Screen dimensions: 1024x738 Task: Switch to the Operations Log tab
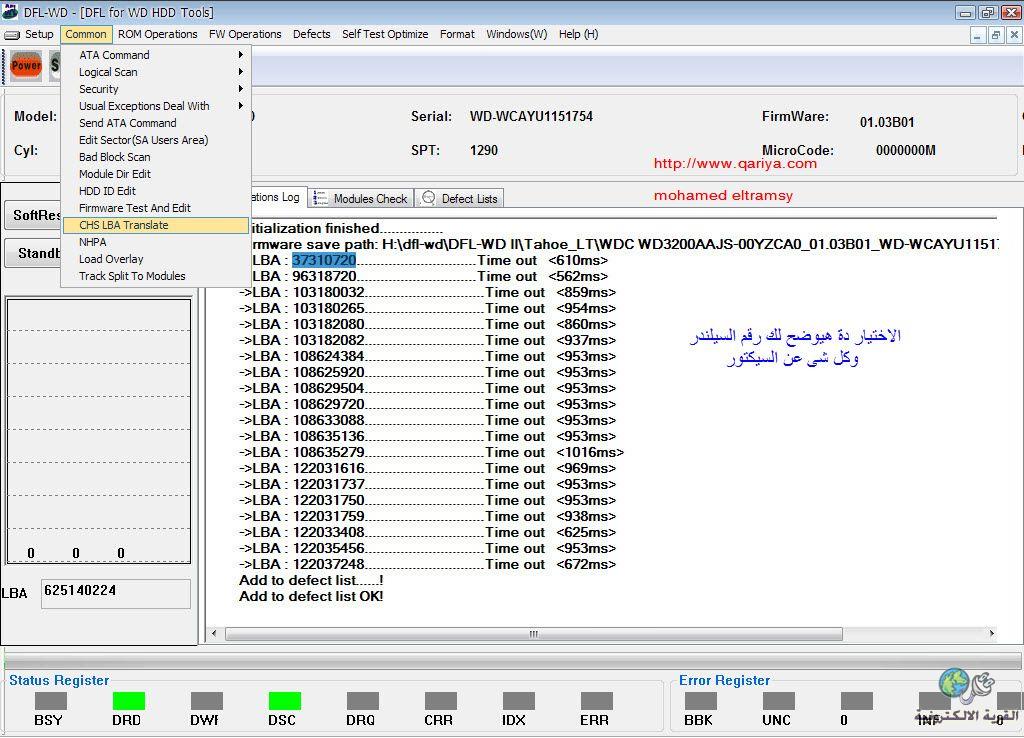[x=278, y=197]
